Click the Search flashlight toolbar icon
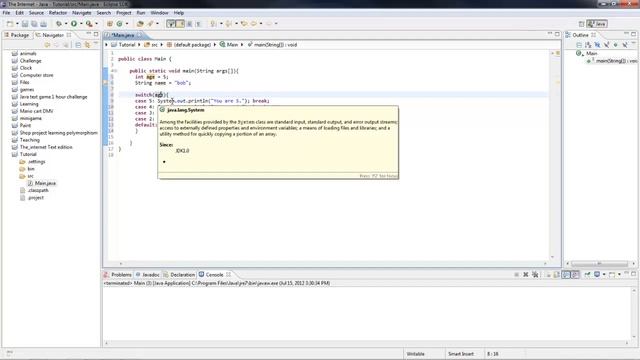 (x=150, y=24)
